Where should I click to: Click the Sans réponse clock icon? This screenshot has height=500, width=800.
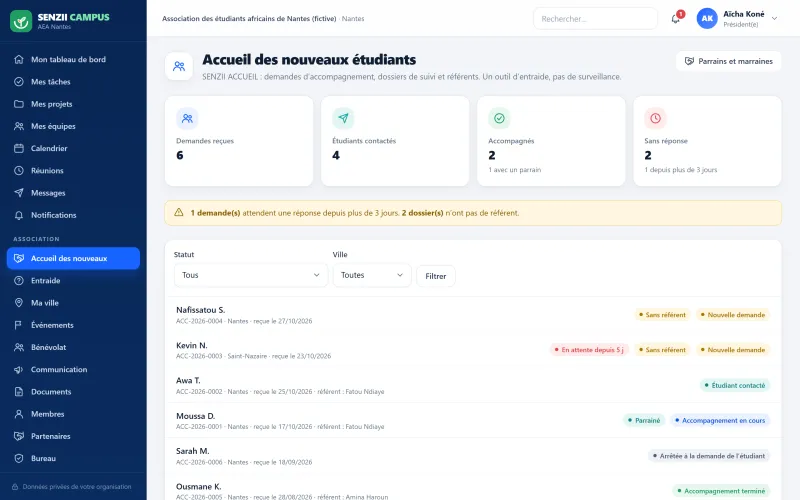click(x=656, y=118)
